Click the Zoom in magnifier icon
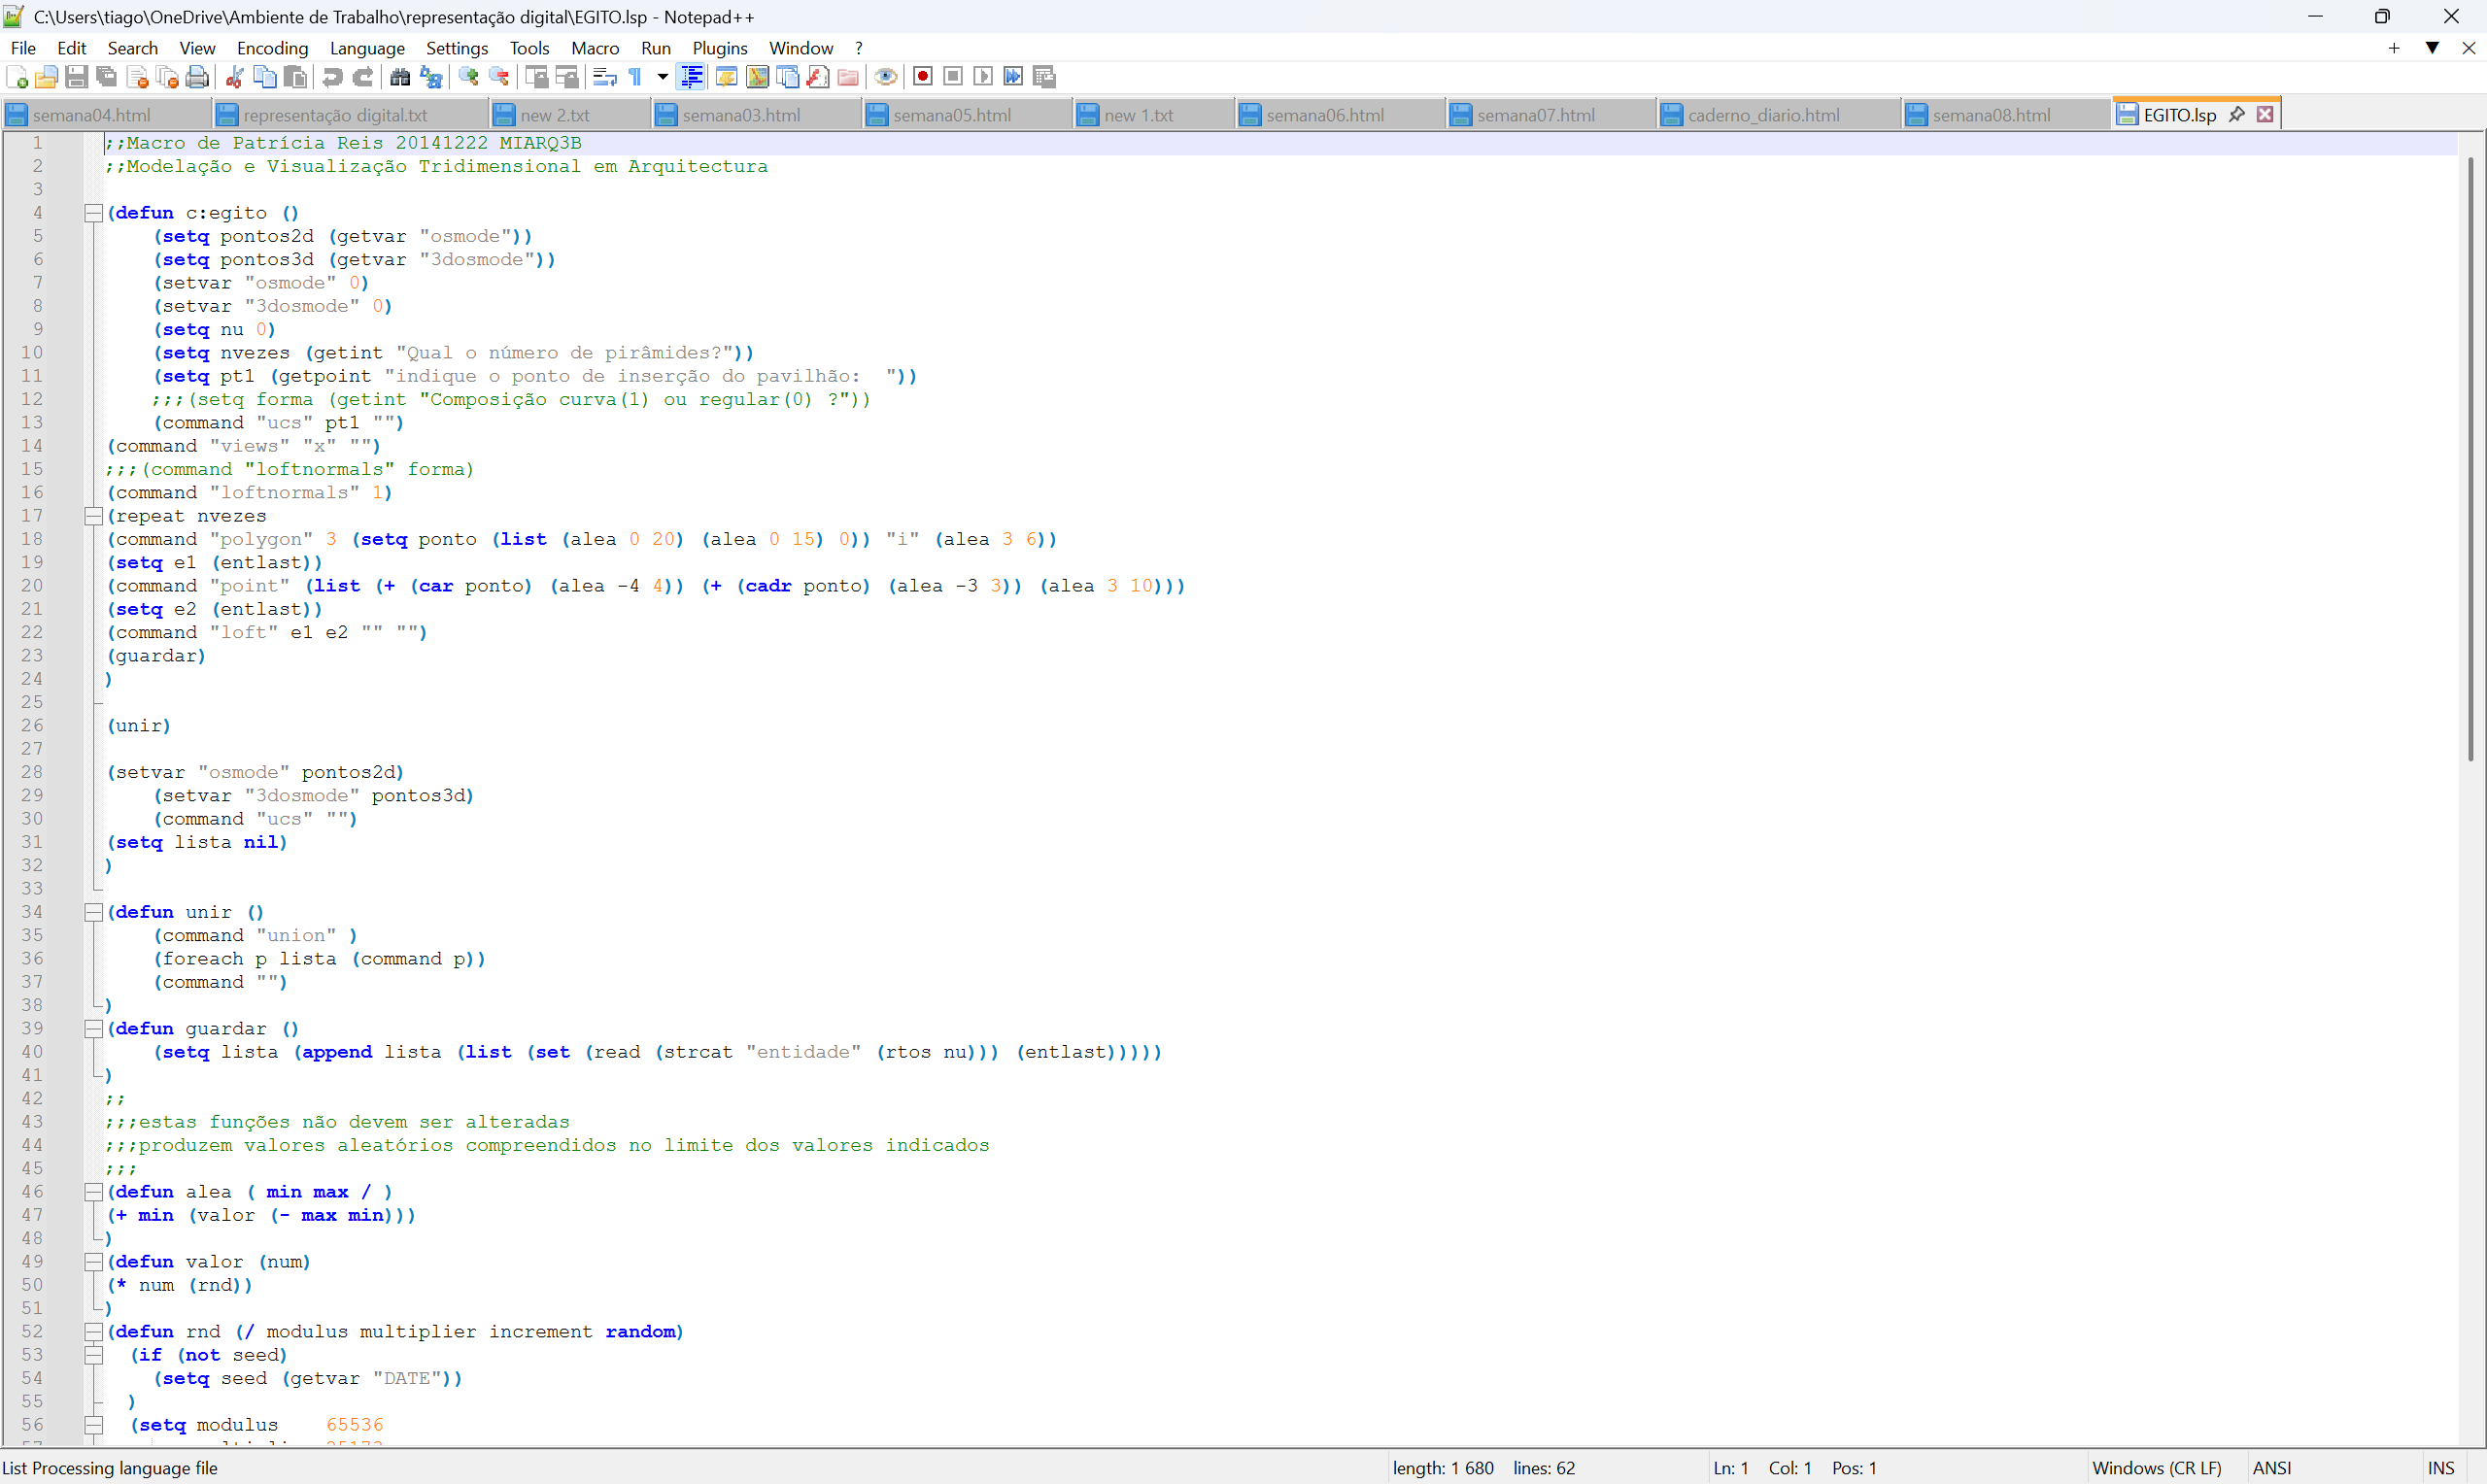The height and width of the screenshot is (1484, 2487). coord(468,77)
